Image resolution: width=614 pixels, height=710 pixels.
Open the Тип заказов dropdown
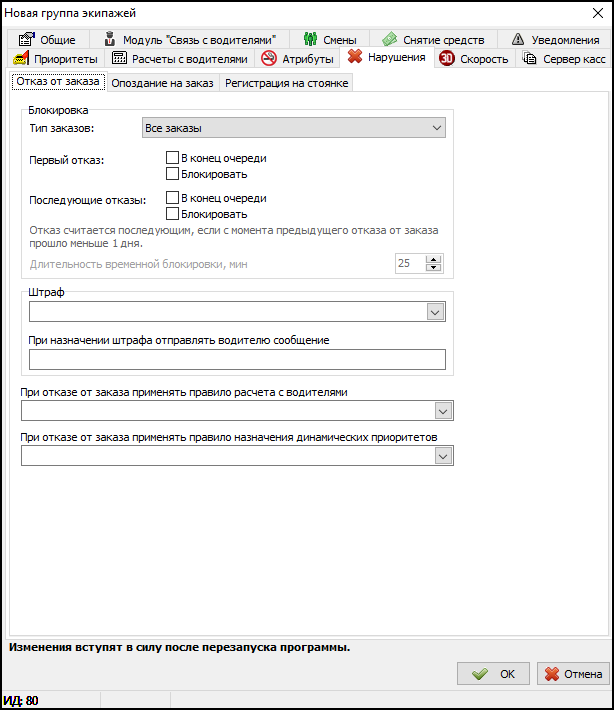click(x=436, y=128)
